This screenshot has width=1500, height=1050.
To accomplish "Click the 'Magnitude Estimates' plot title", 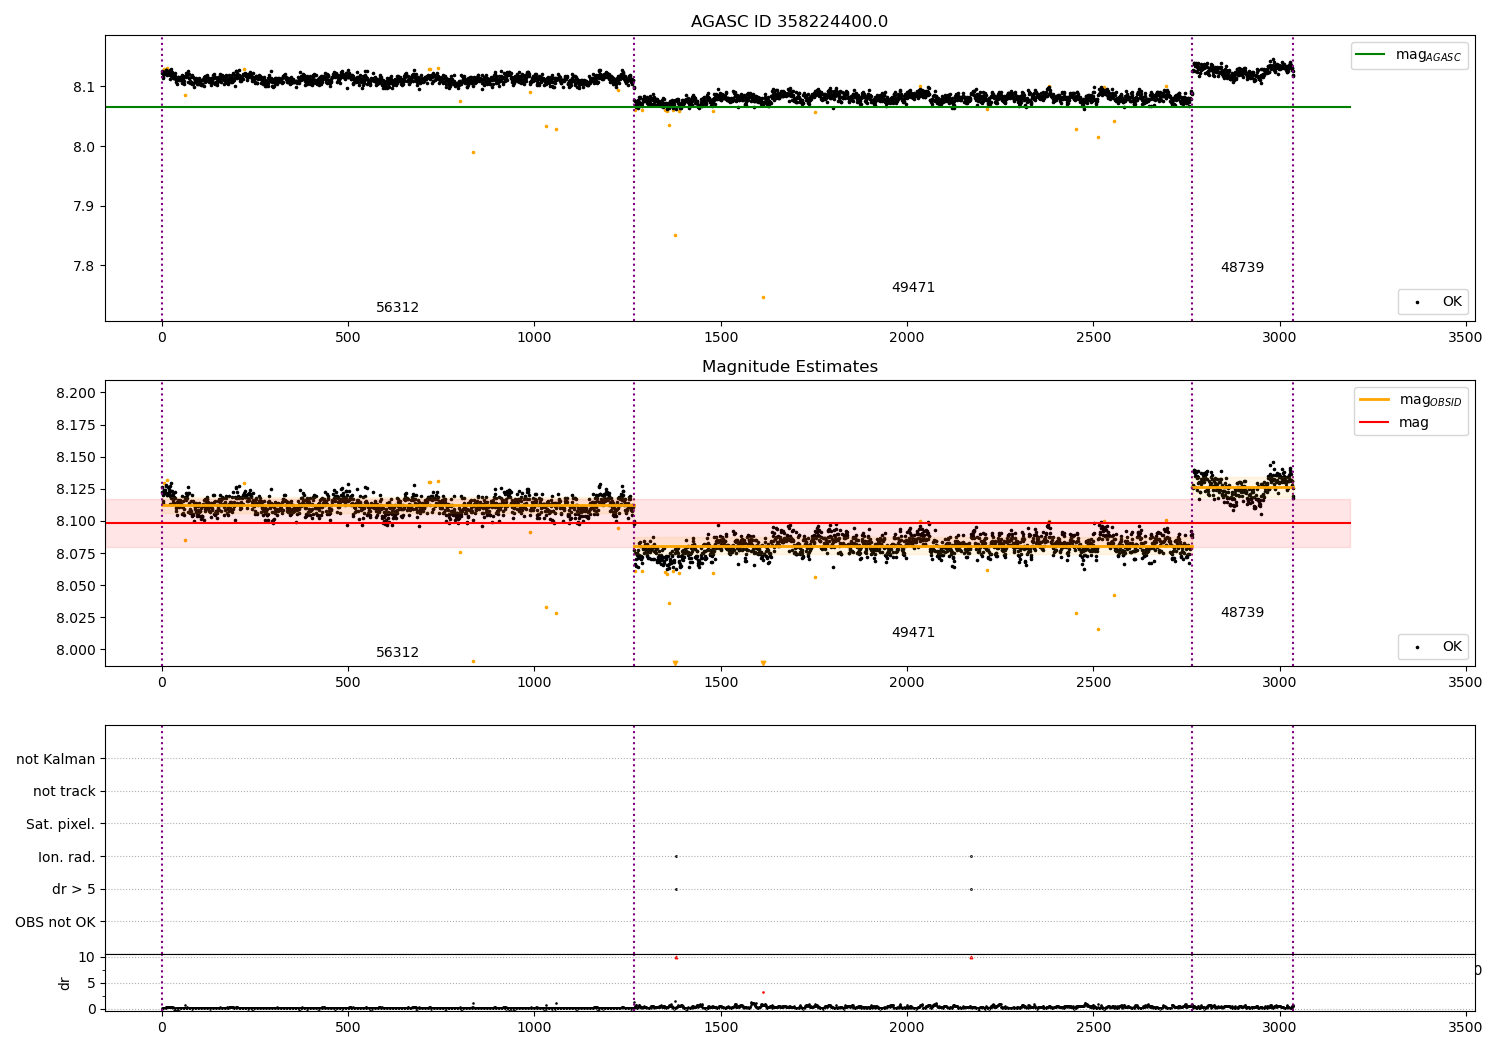I will pos(790,367).
